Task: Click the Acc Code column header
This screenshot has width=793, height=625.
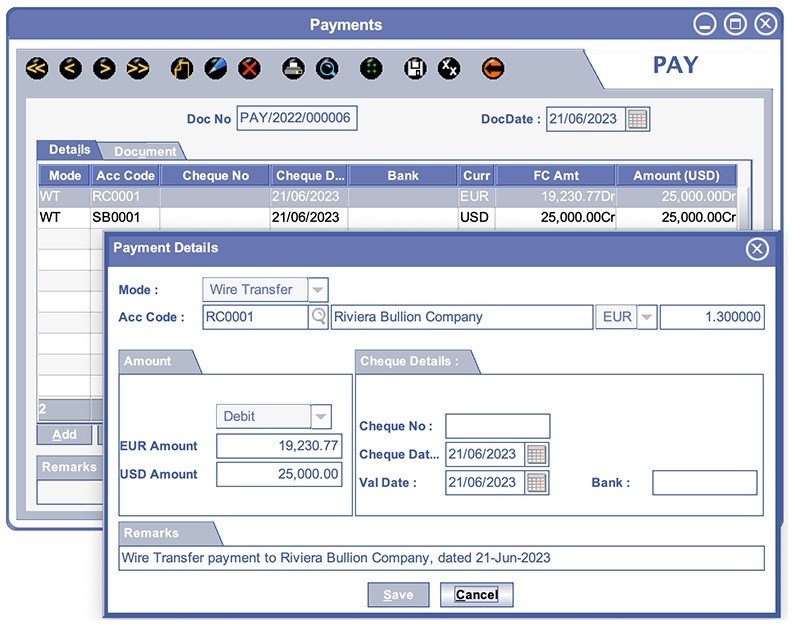Action: tap(125, 176)
